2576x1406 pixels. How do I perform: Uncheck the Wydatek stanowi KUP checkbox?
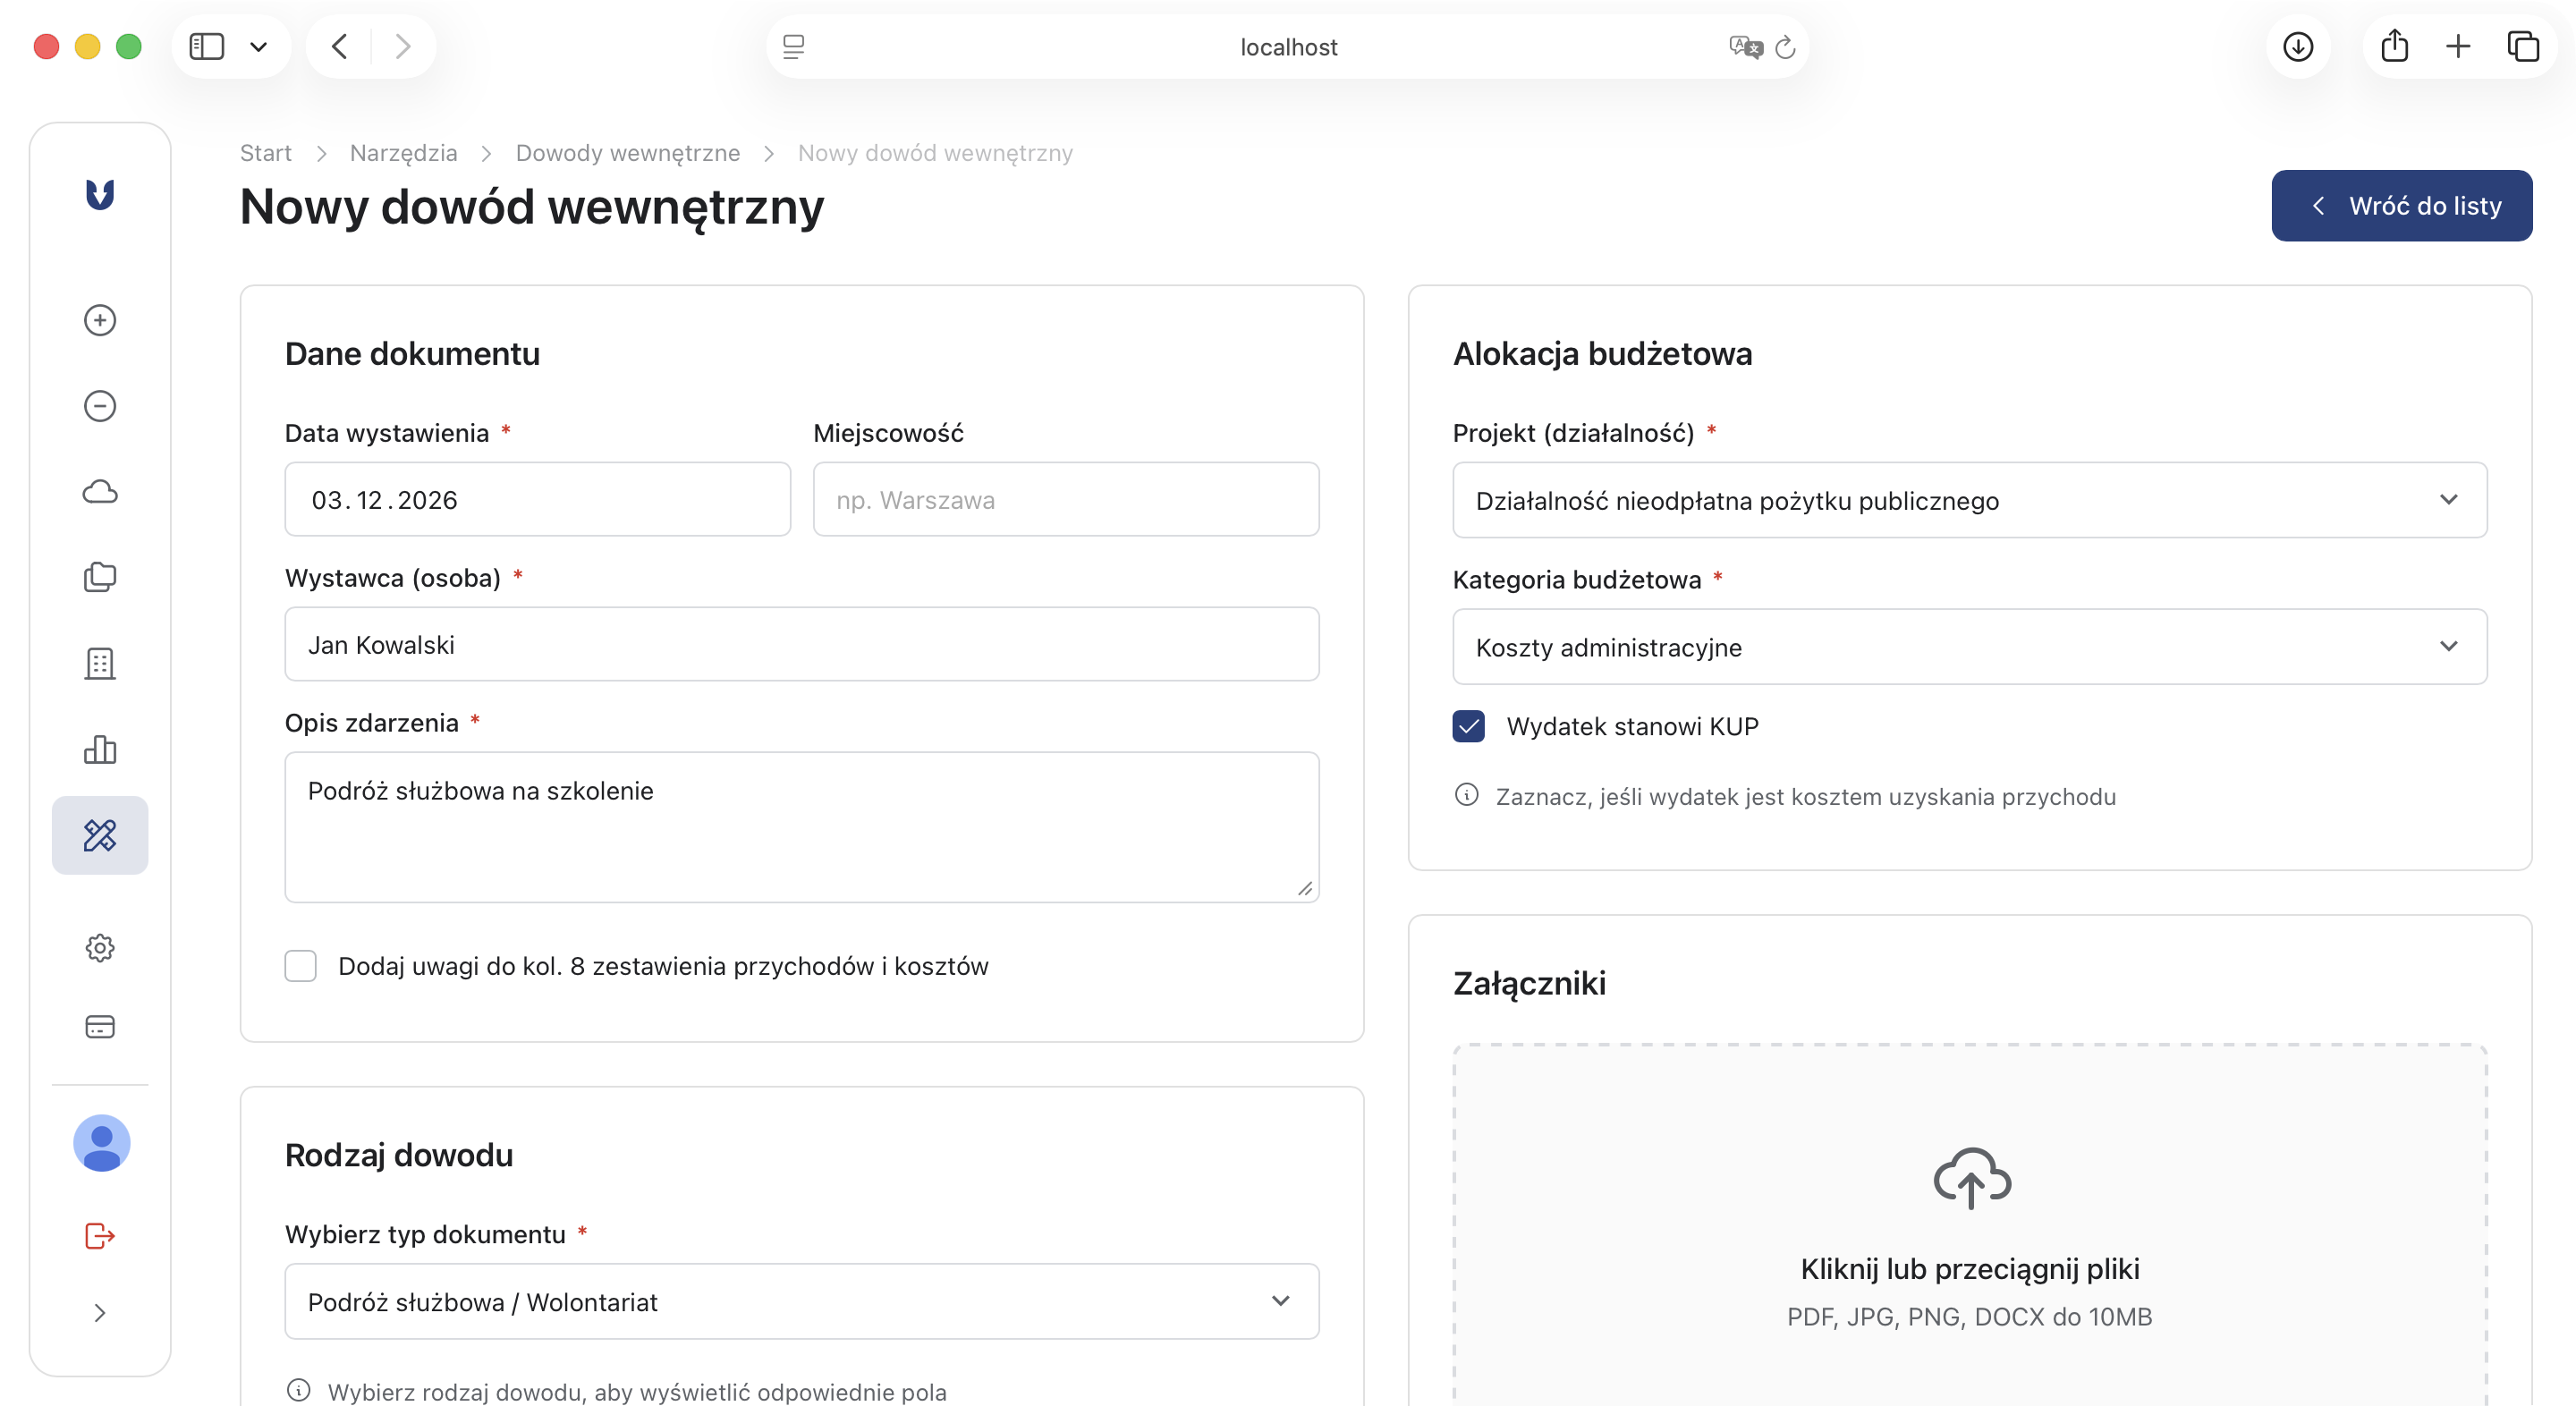click(1468, 726)
